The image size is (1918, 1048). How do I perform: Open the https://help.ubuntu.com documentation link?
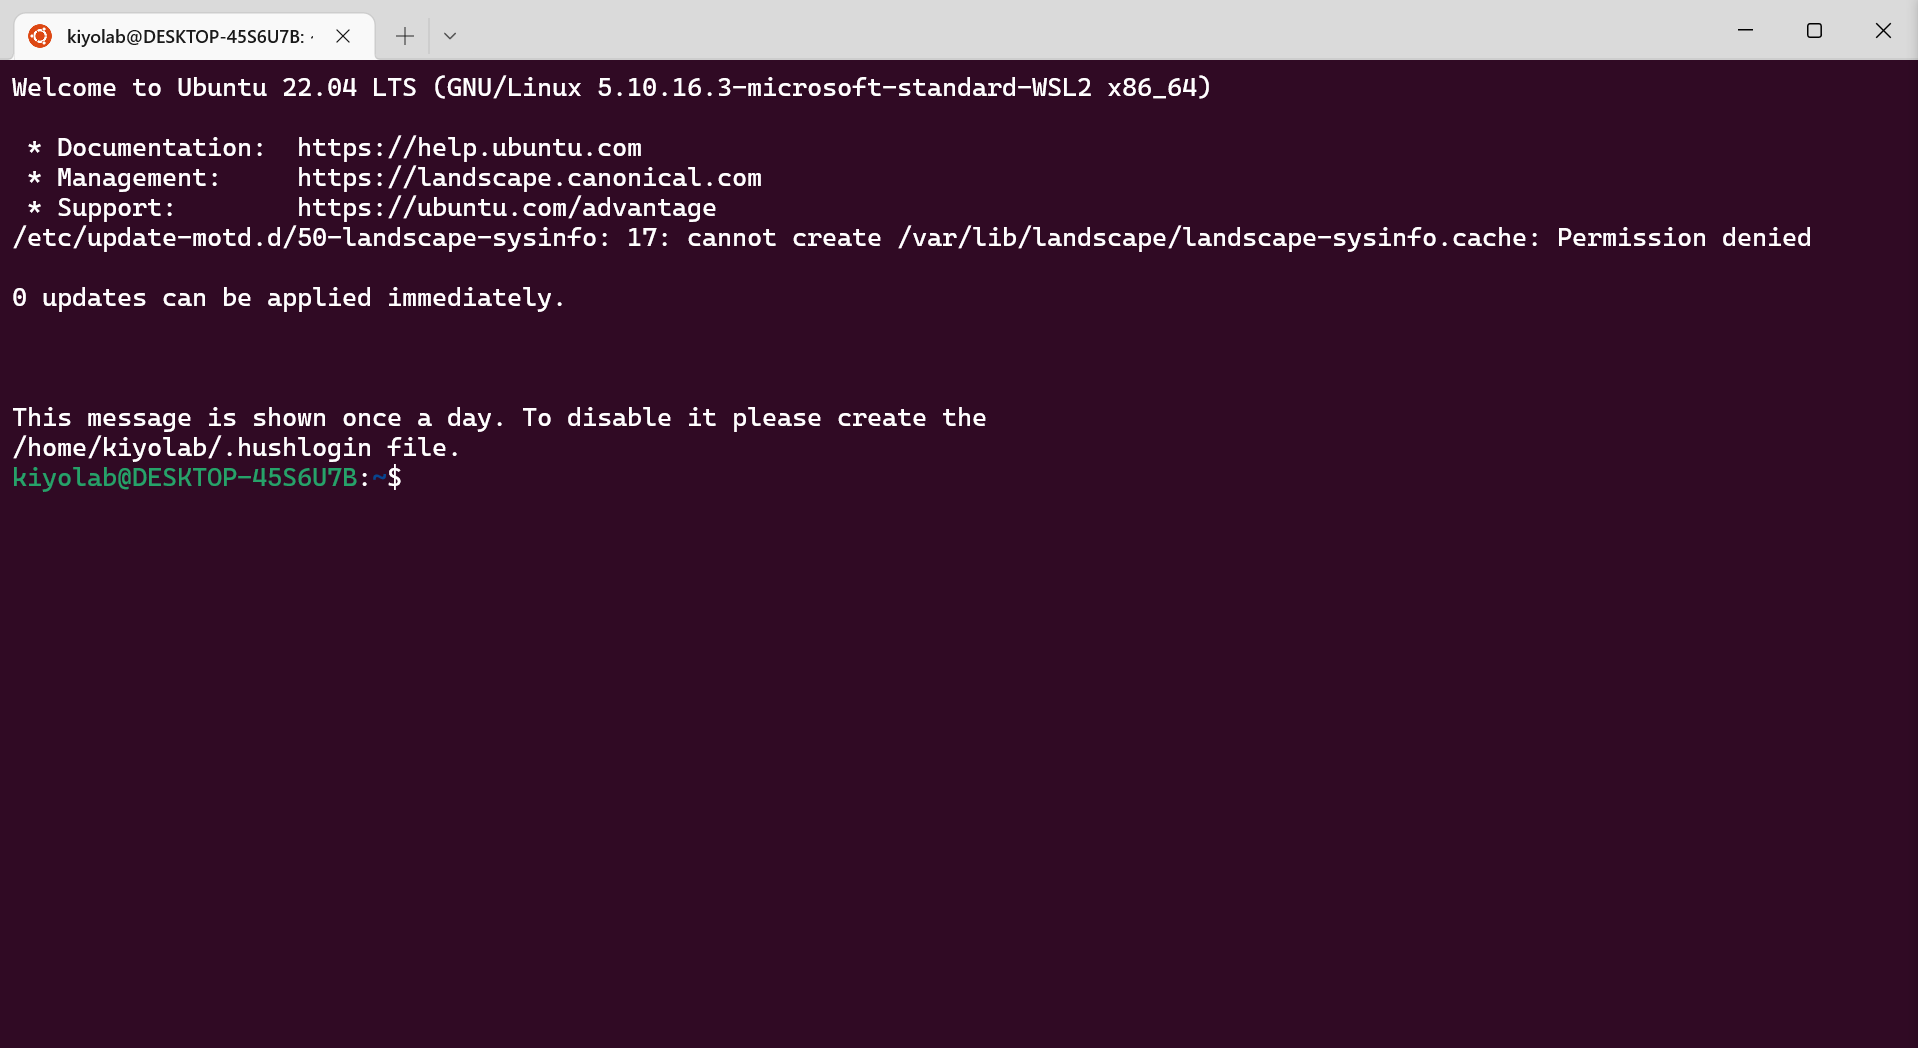click(468, 147)
